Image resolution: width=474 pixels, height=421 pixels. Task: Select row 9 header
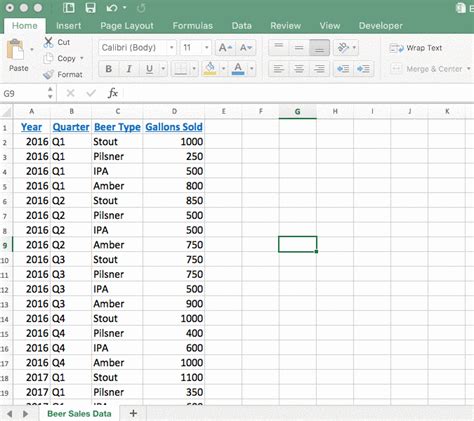(5, 245)
